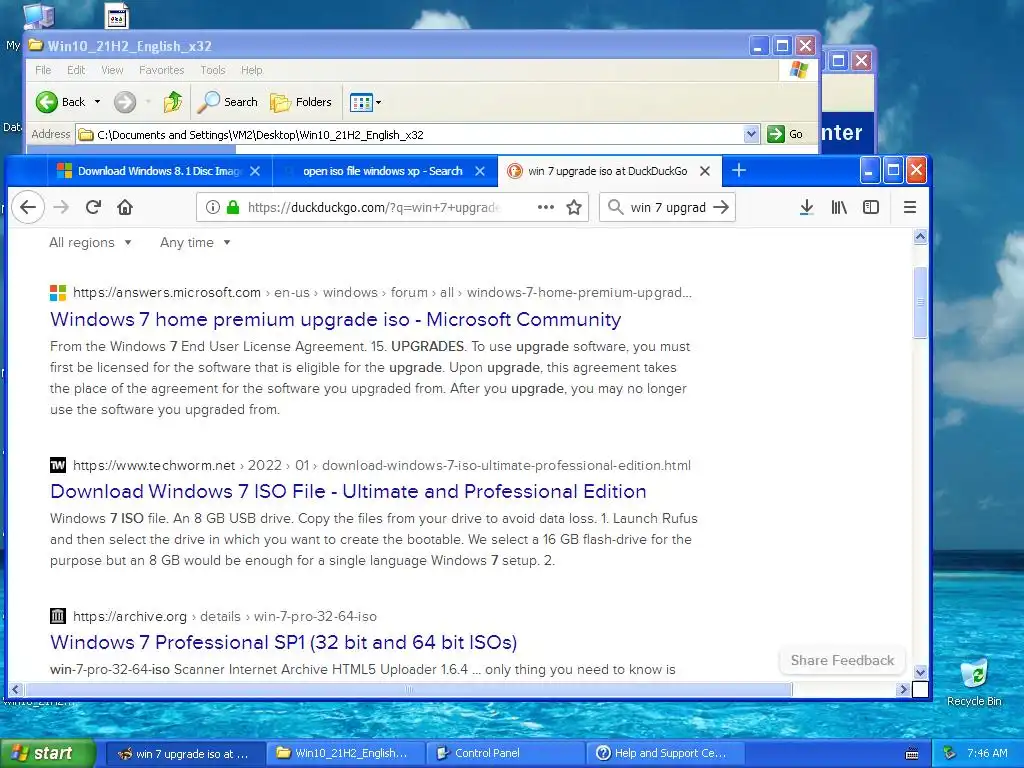Open Windows 7 Professional SP1 ISOs result
The image size is (1024, 768).
283,642
